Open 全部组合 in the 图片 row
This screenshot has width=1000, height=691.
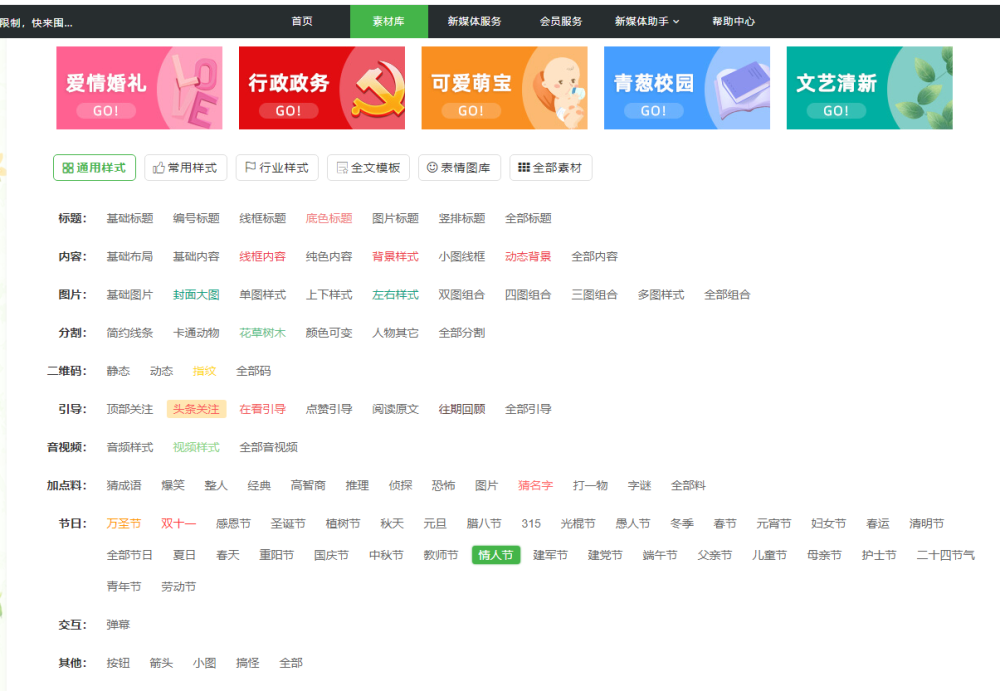pyautogui.click(x=727, y=295)
